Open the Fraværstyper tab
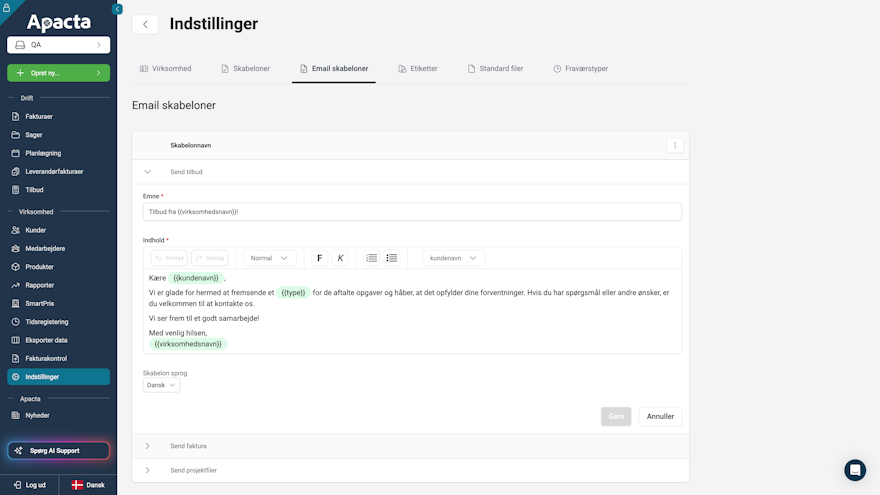The image size is (880, 495). [x=580, y=68]
